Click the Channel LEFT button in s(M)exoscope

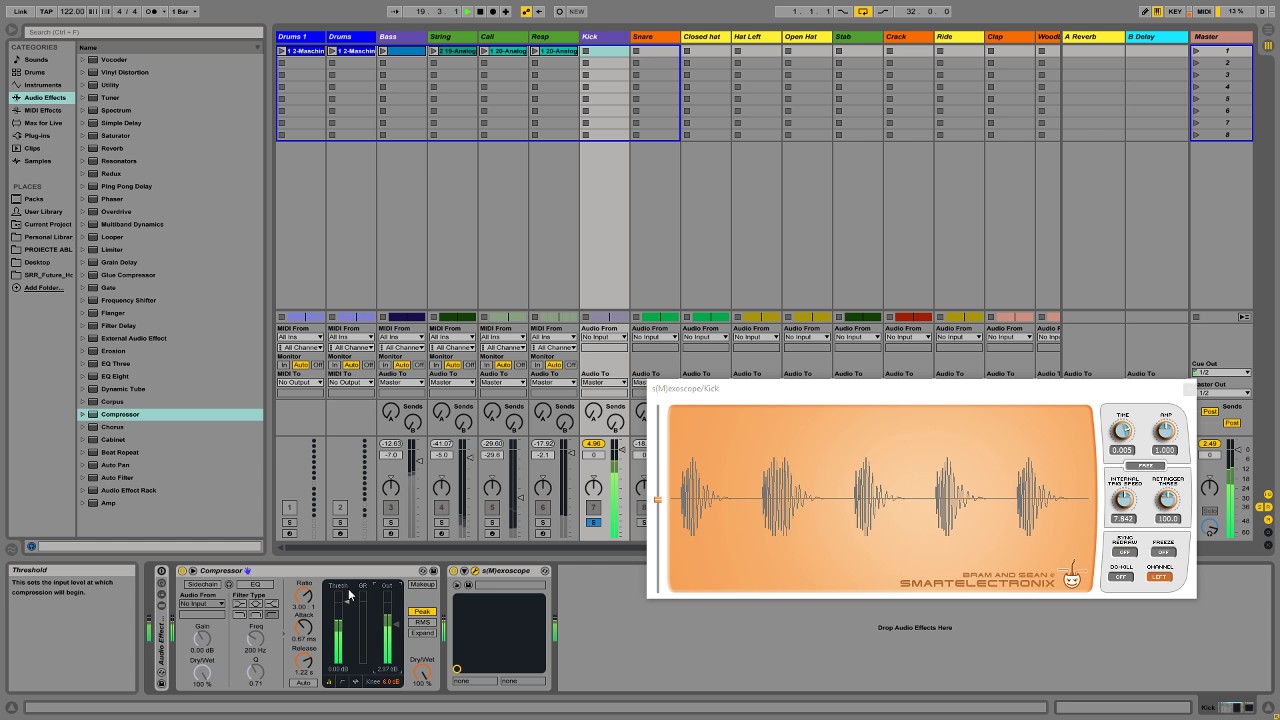(x=1160, y=577)
